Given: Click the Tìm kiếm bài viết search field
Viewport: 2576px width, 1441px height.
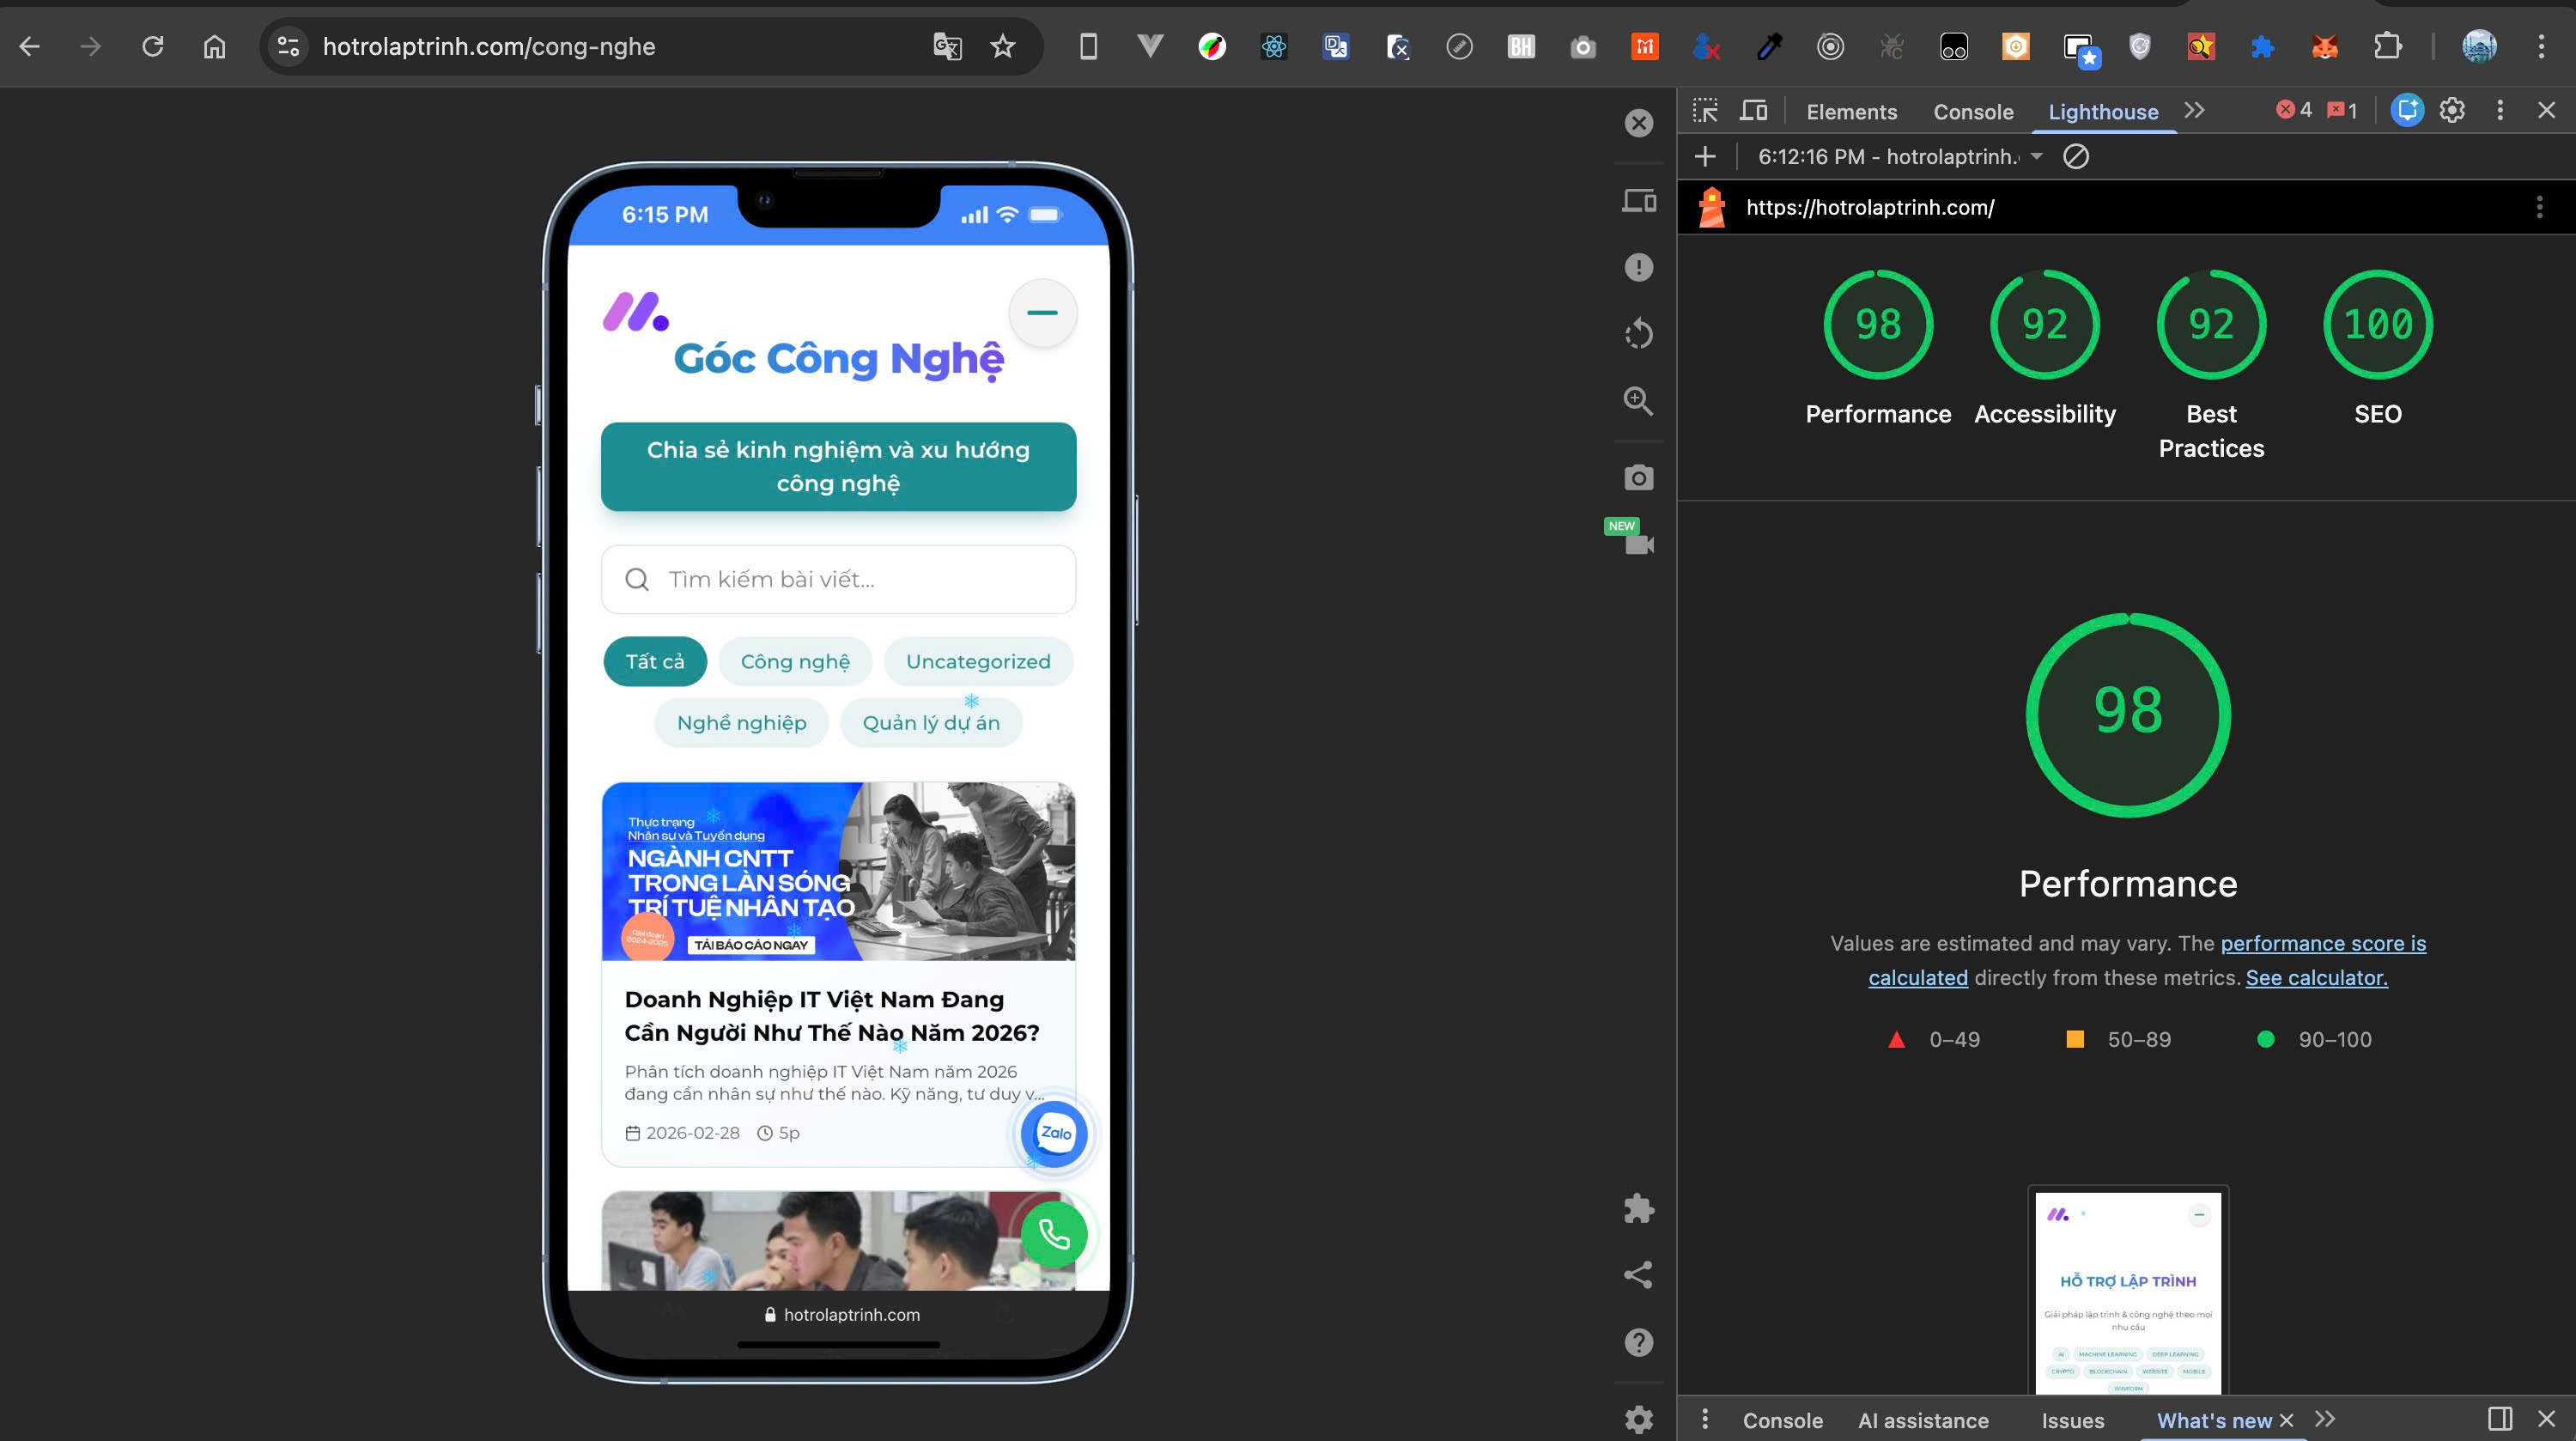Looking at the screenshot, I should [x=838, y=579].
